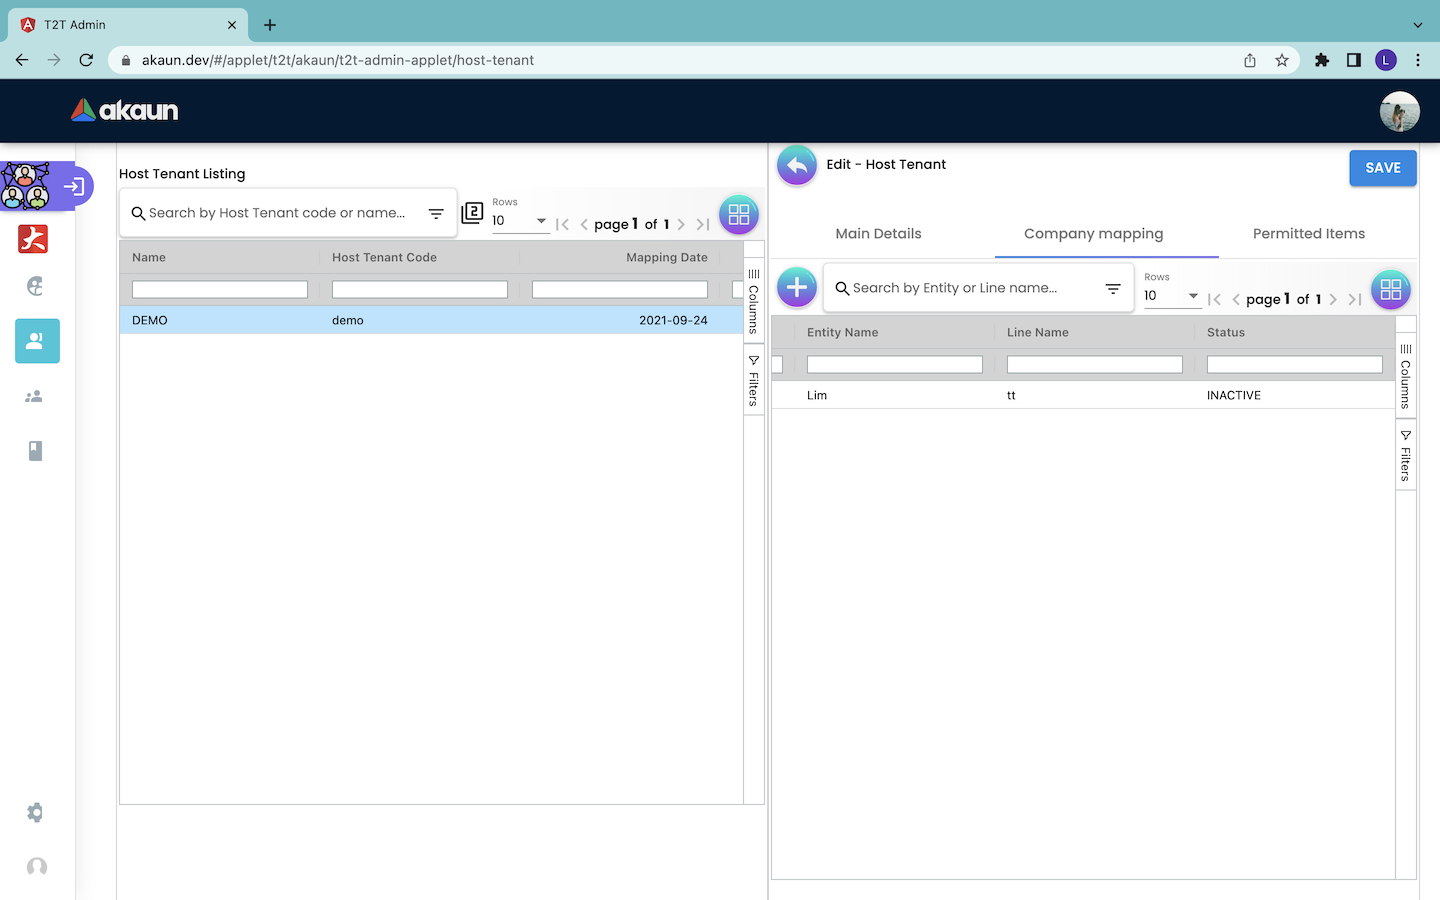Open Rows dropdown in Host Tenant Listing
Image resolution: width=1440 pixels, height=900 pixels.
tap(519, 221)
